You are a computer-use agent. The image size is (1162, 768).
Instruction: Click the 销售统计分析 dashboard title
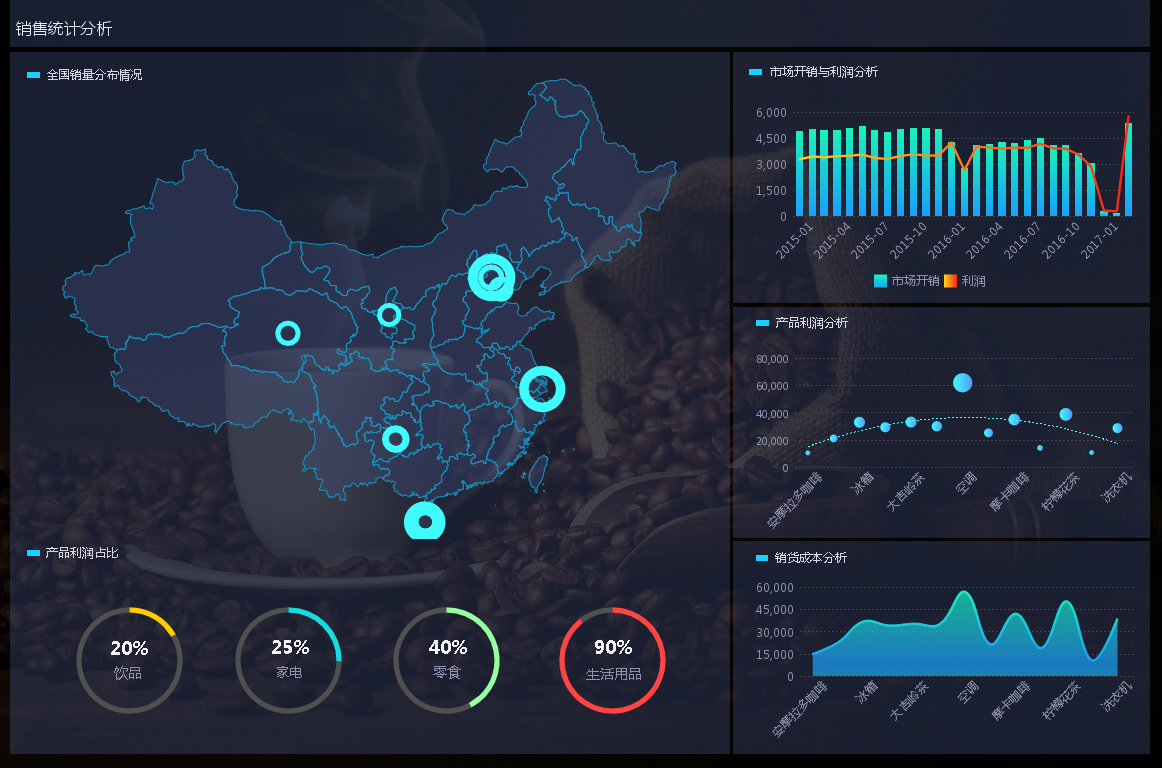[64, 29]
